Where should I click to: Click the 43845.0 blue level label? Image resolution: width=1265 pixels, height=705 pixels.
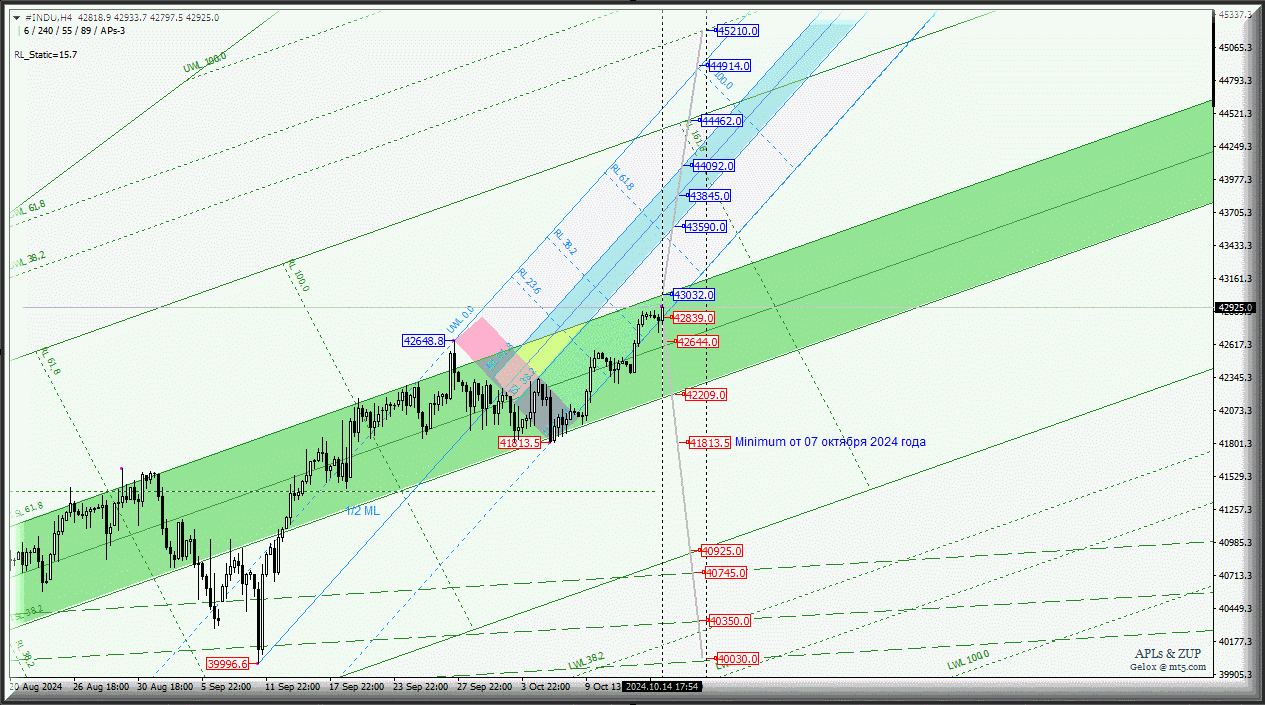pyautogui.click(x=709, y=196)
